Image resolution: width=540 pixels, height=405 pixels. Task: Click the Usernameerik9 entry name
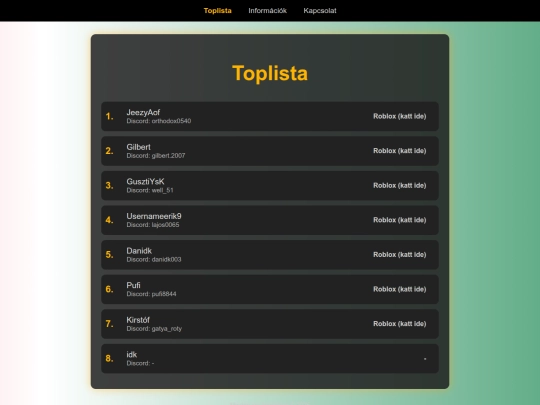click(154, 216)
